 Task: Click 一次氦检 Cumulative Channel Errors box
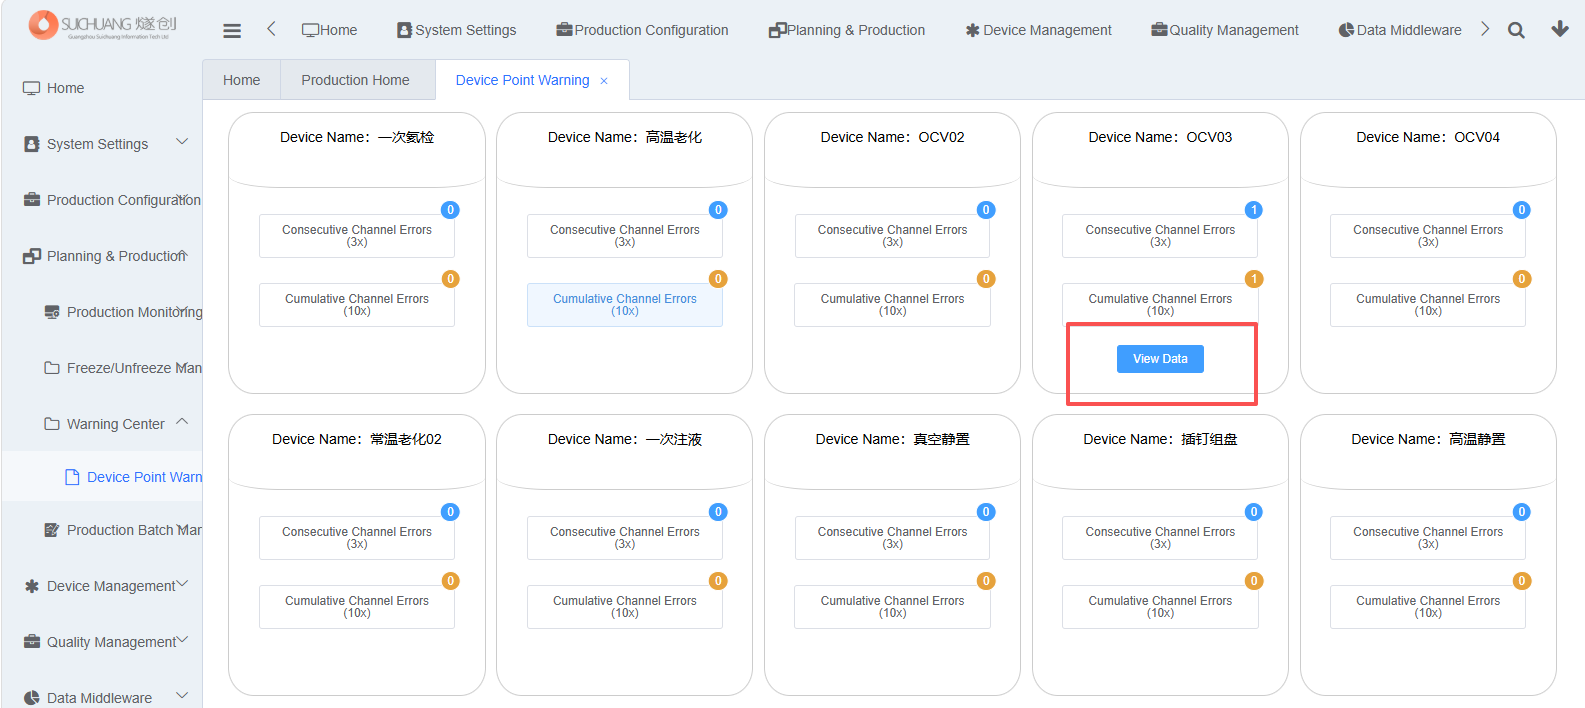(x=357, y=305)
